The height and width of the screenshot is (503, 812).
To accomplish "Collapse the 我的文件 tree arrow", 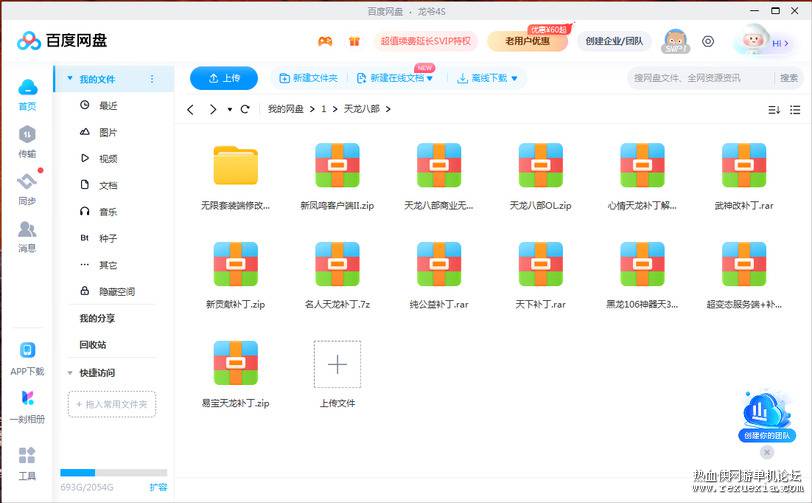I will (70, 79).
